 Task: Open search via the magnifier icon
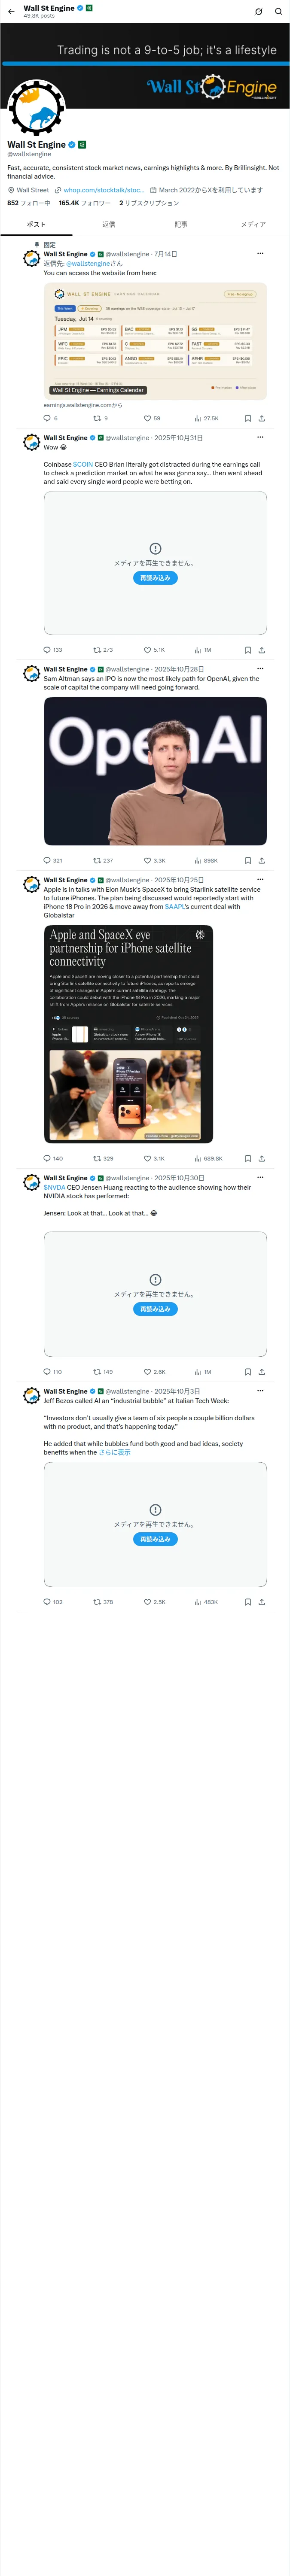tap(278, 11)
